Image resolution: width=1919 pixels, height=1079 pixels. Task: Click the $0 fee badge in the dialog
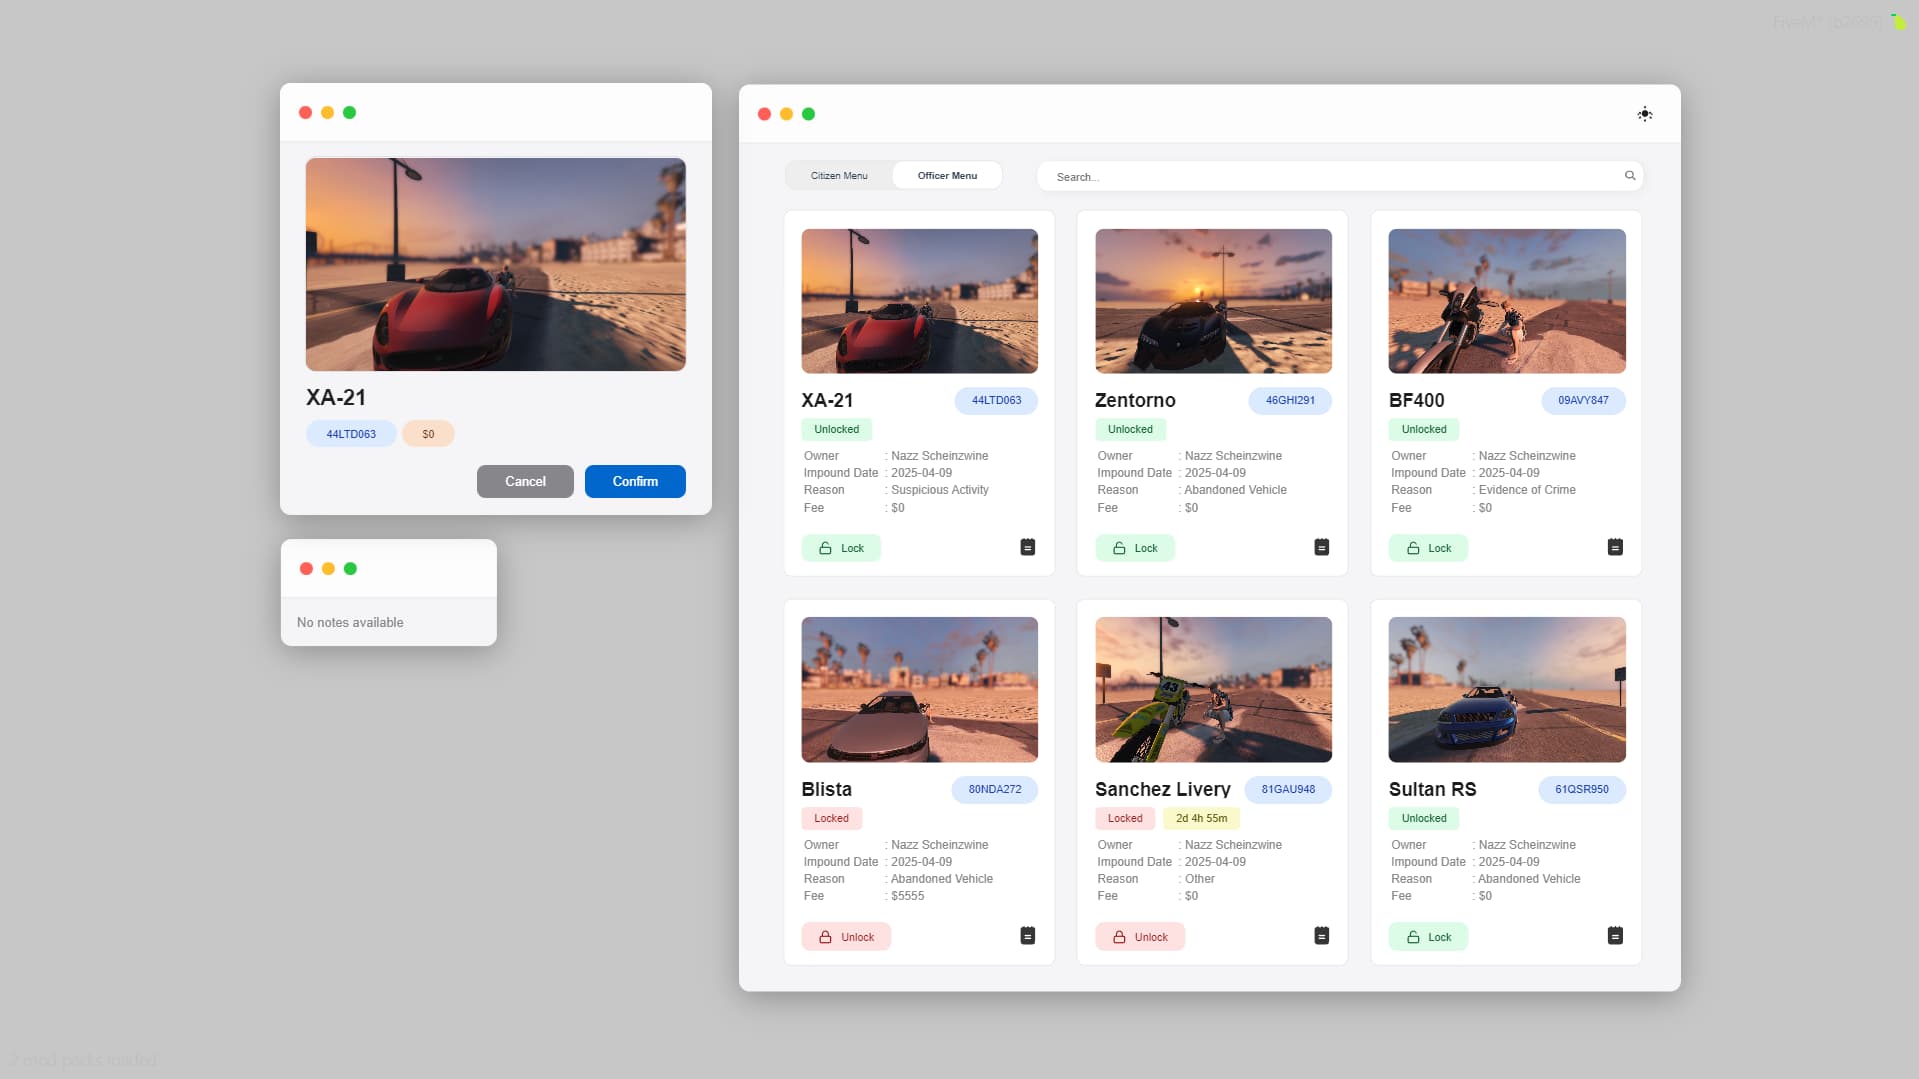[x=428, y=434]
